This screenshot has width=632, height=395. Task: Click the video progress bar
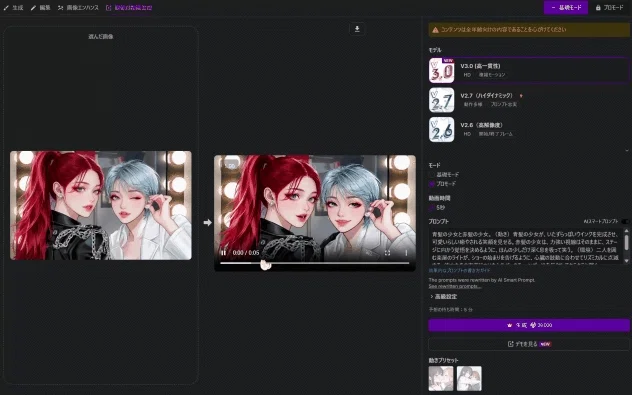click(x=314, y=263)
